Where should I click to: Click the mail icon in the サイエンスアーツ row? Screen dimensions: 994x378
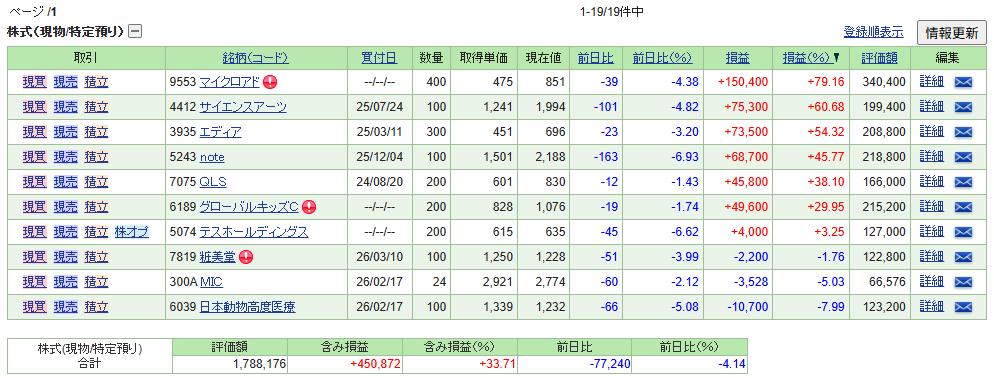963,107
